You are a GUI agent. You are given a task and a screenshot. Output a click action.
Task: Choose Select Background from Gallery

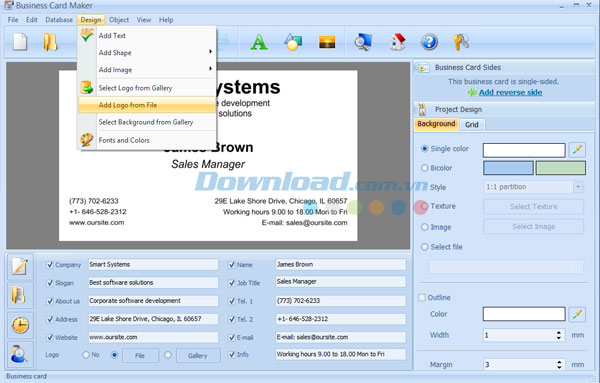pos(146,122)
